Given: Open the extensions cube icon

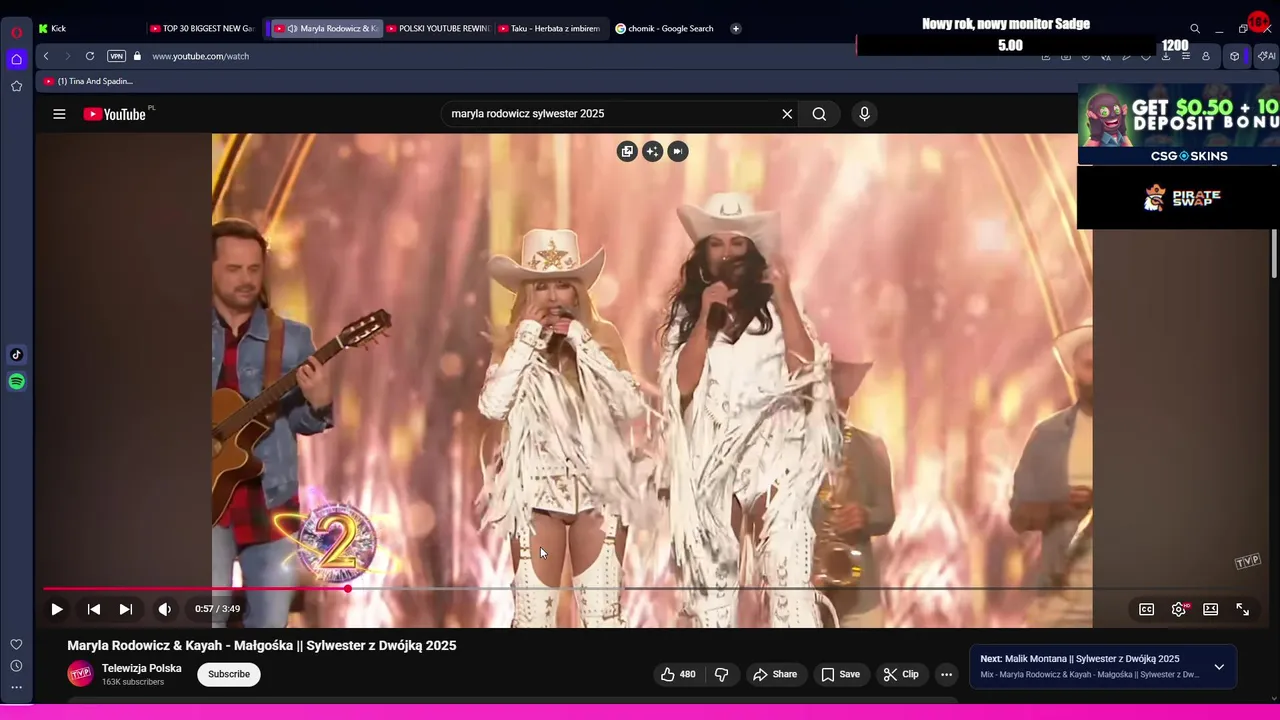Looking at the screenshot, I should [x=1234, y=56].
